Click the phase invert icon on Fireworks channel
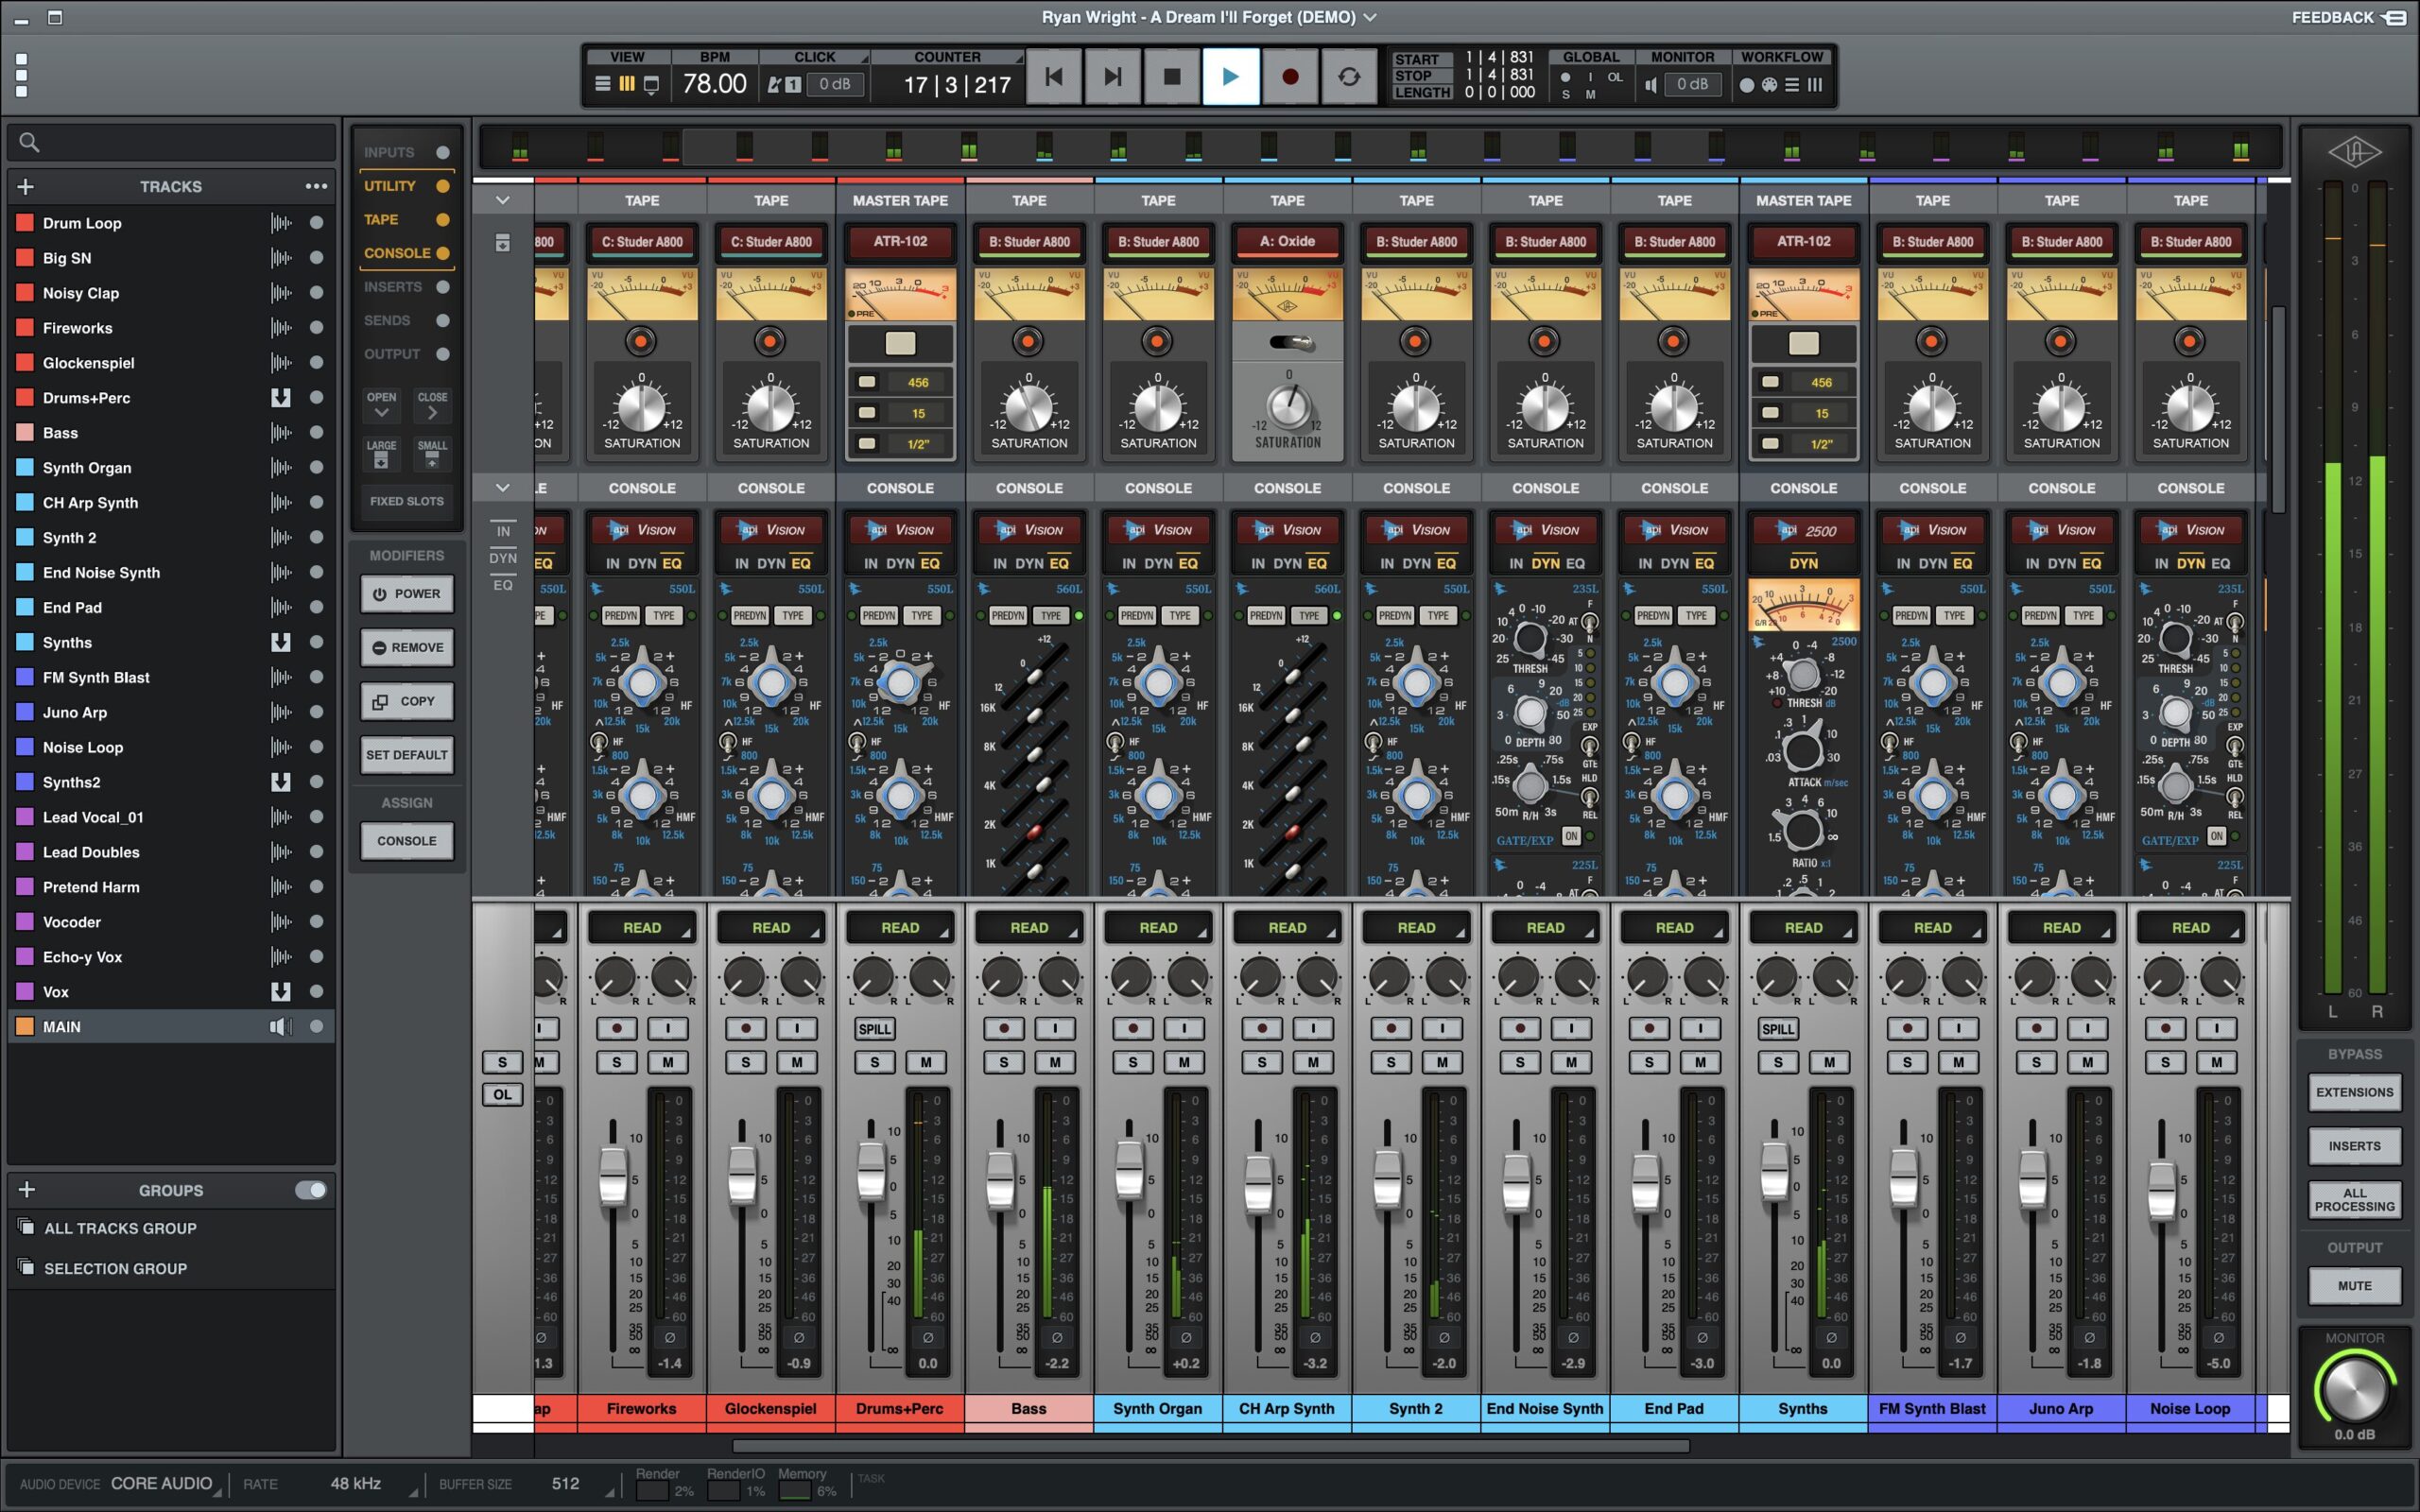2420x1512 pixels. pyautogui.click(x=669, y=1337)
